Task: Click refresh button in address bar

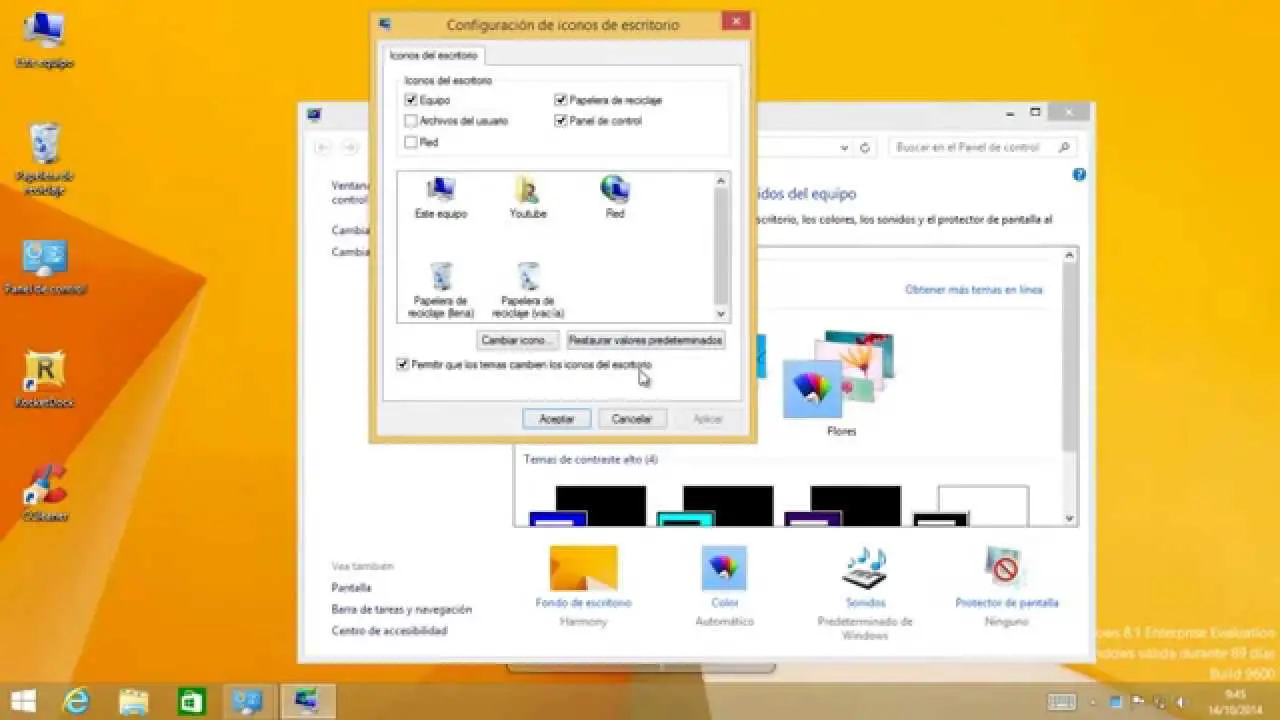Action: point(865,147)
